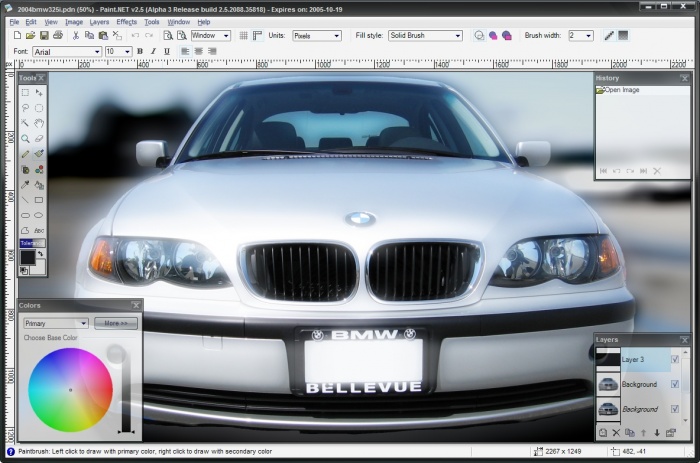Open the Edit menu
Viewport: 700px width, 463px height.
(x=31, y=22)
